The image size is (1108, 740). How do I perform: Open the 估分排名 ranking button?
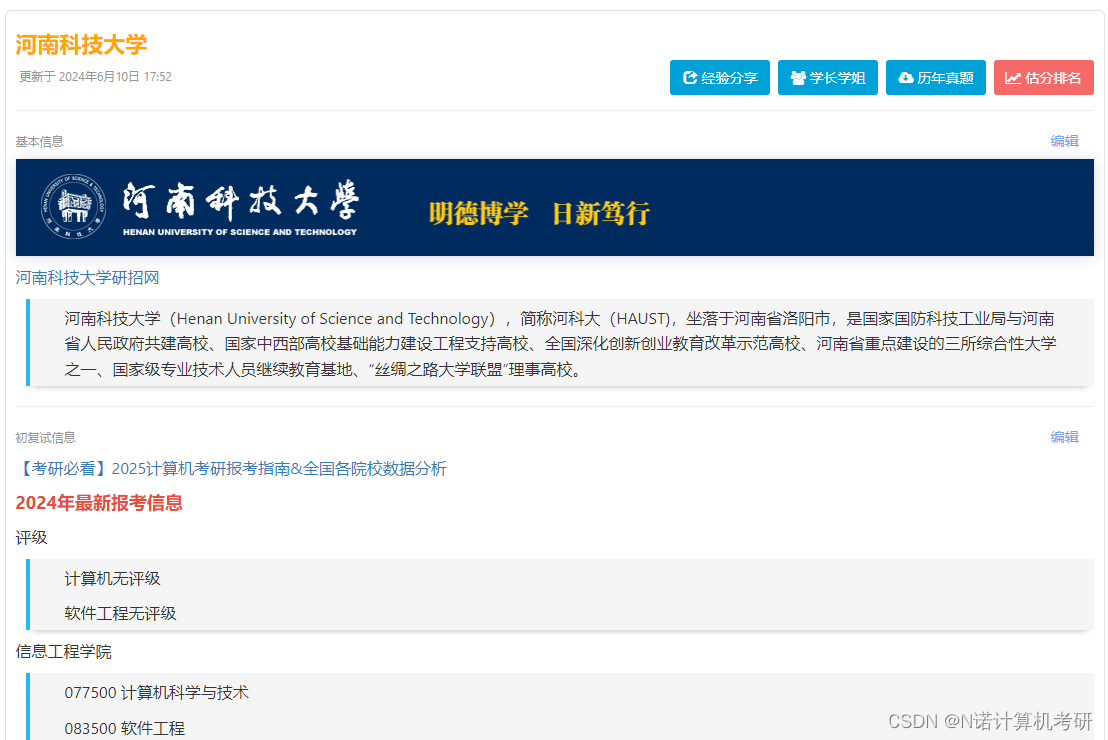(x=1044, y=78)
